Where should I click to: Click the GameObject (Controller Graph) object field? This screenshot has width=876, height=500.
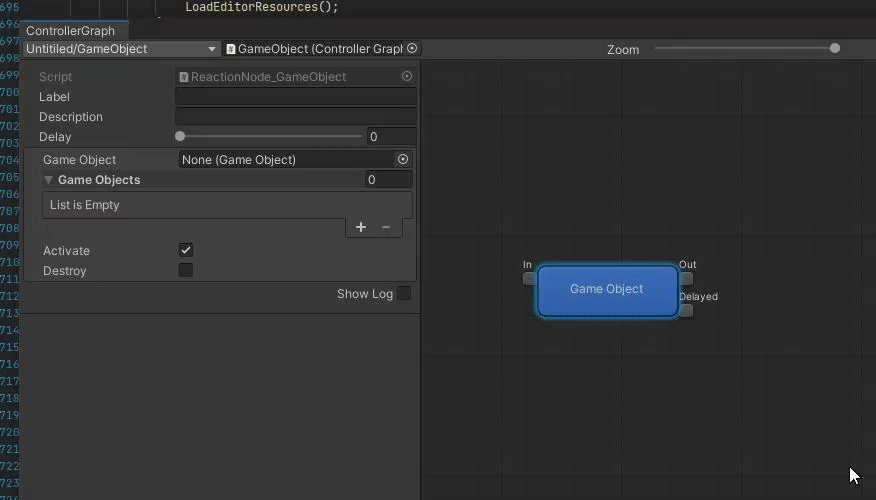tap(321, 49)
